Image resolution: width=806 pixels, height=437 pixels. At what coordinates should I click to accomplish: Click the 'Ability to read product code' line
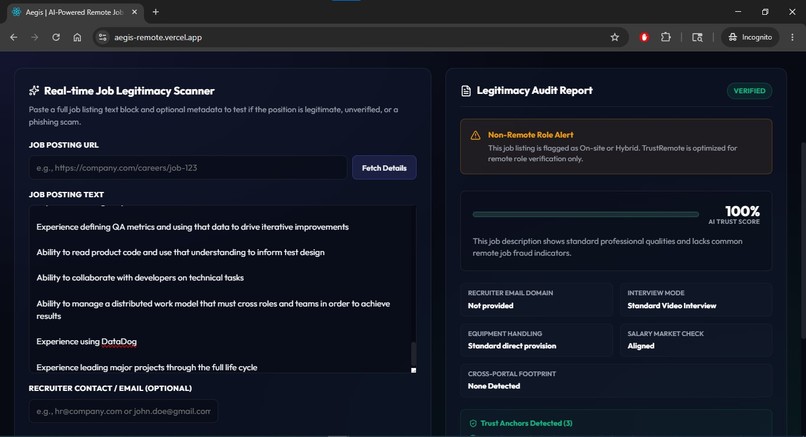[180, 252]
